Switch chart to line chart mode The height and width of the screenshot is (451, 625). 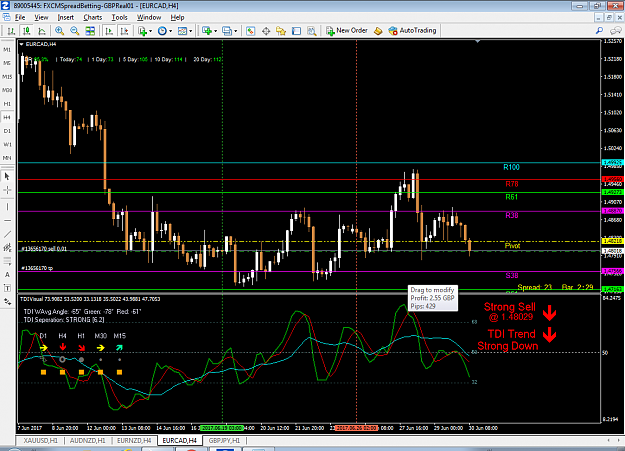(x=41, y=31)
